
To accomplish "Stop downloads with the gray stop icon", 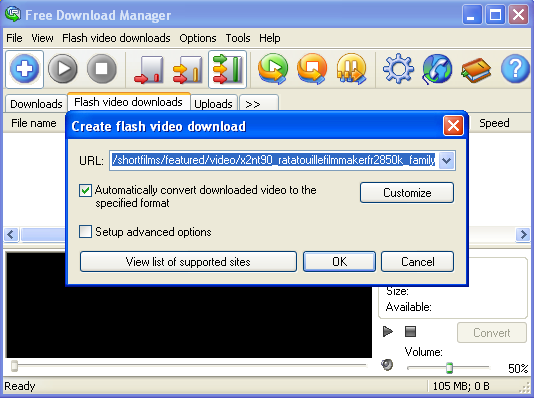I will 101,69.
